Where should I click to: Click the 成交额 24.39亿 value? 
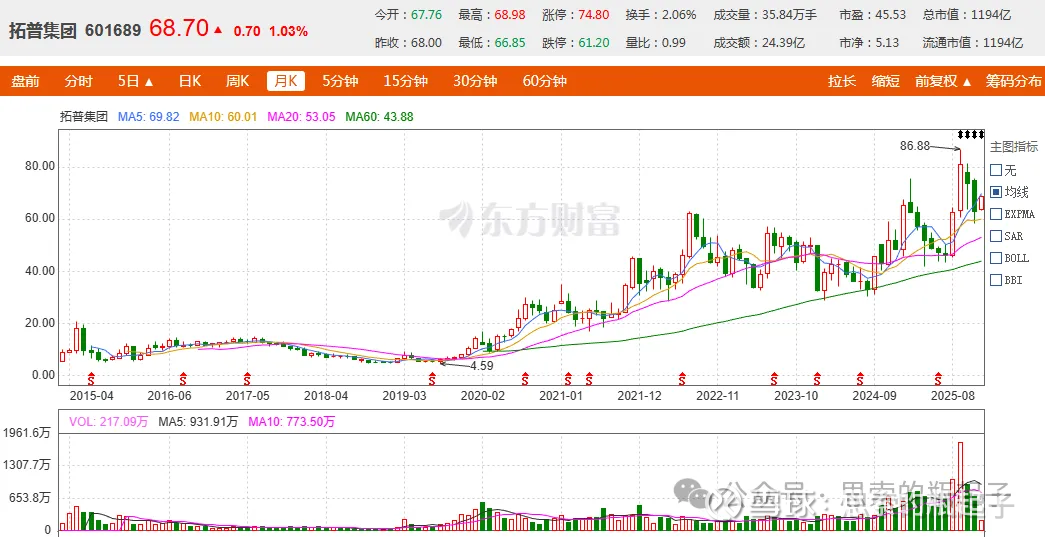pos(783,43)
